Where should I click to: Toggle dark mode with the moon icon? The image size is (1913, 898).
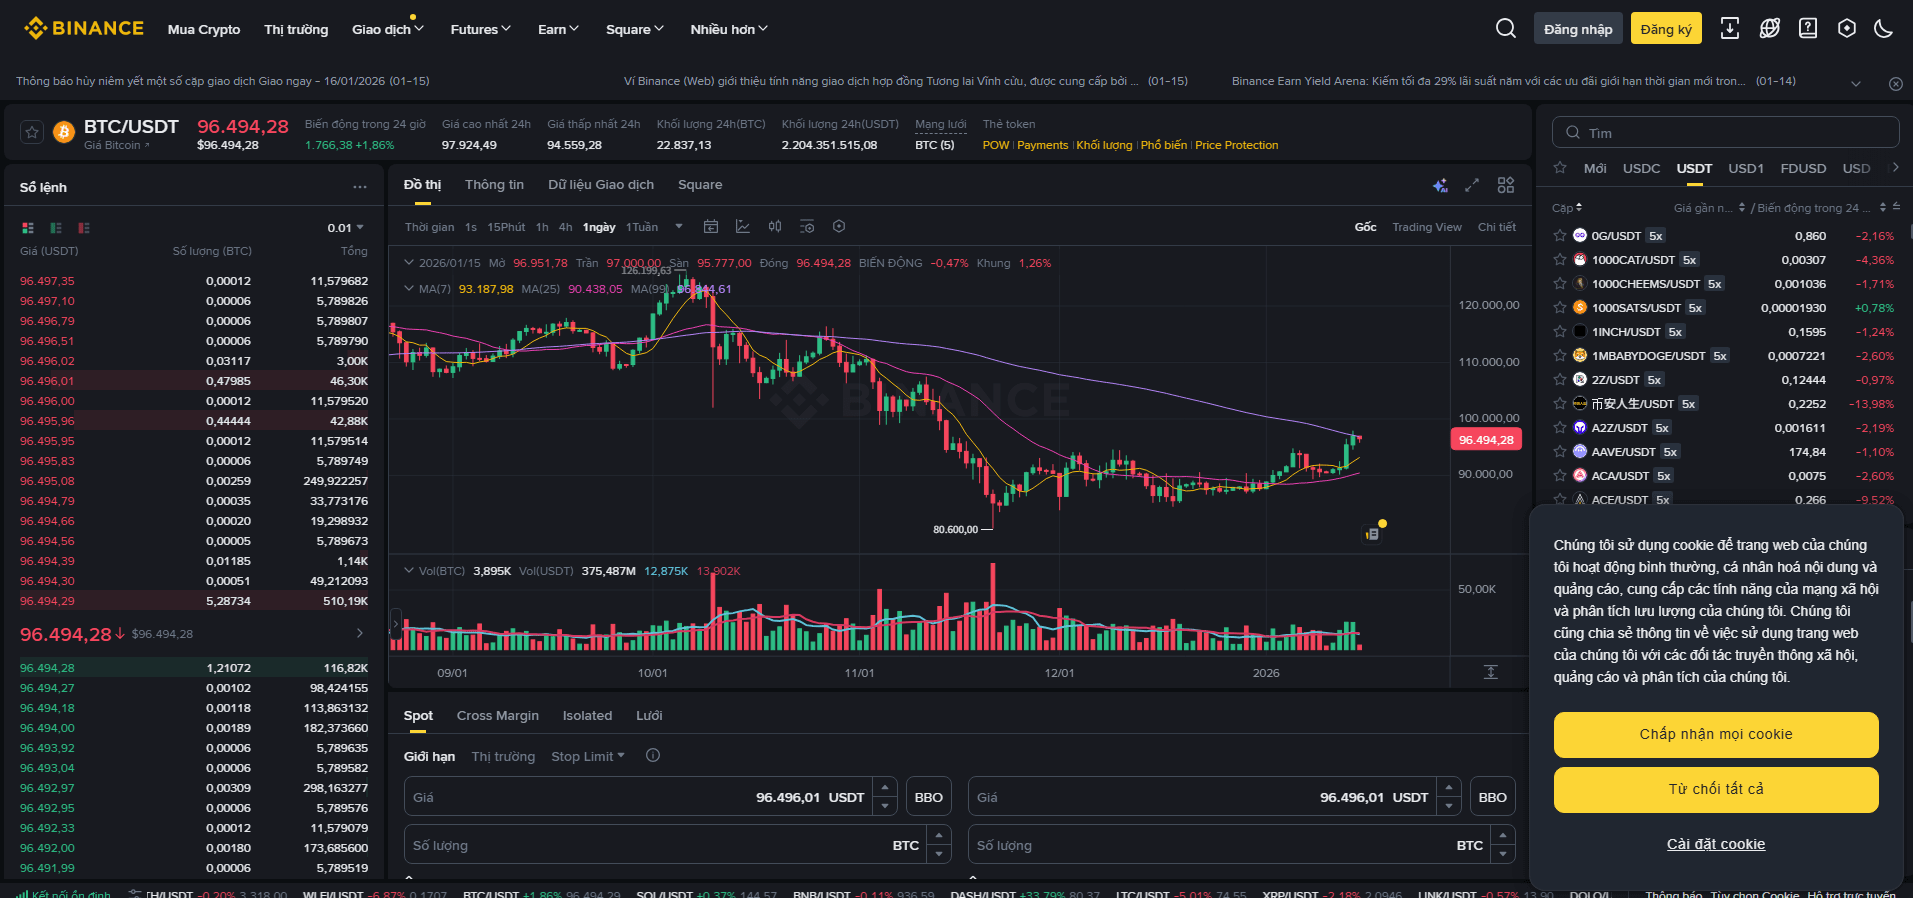1884,28
